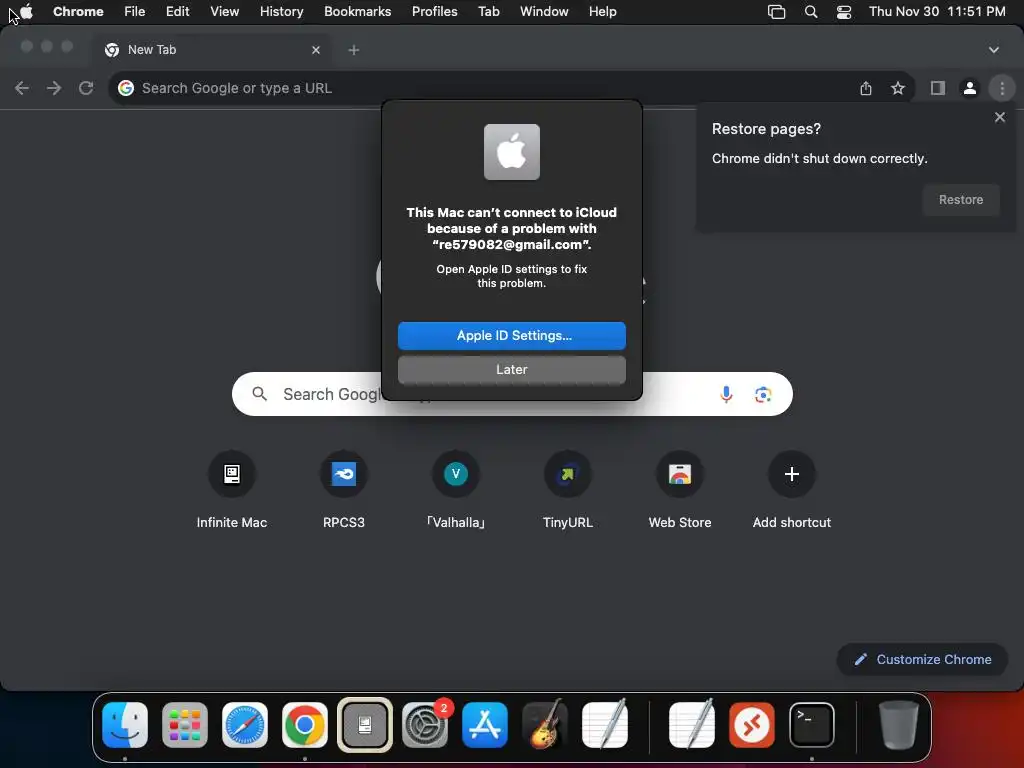1024x768 pixels.
Task: Dismiss the iCloud dialog with Later
Action: pos(511,370)
